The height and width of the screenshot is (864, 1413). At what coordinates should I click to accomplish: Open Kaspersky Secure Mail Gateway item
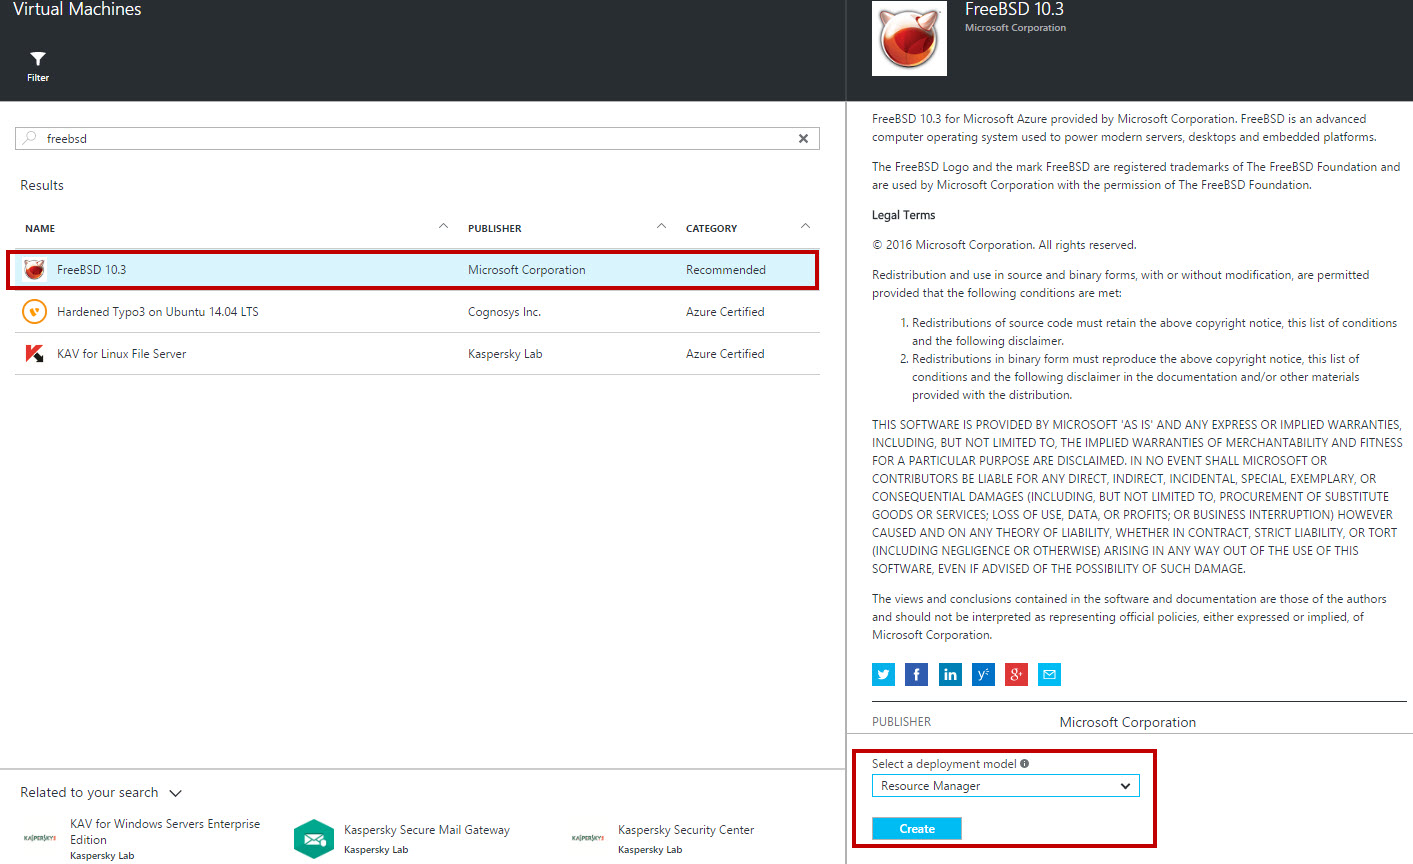point(427,830)
